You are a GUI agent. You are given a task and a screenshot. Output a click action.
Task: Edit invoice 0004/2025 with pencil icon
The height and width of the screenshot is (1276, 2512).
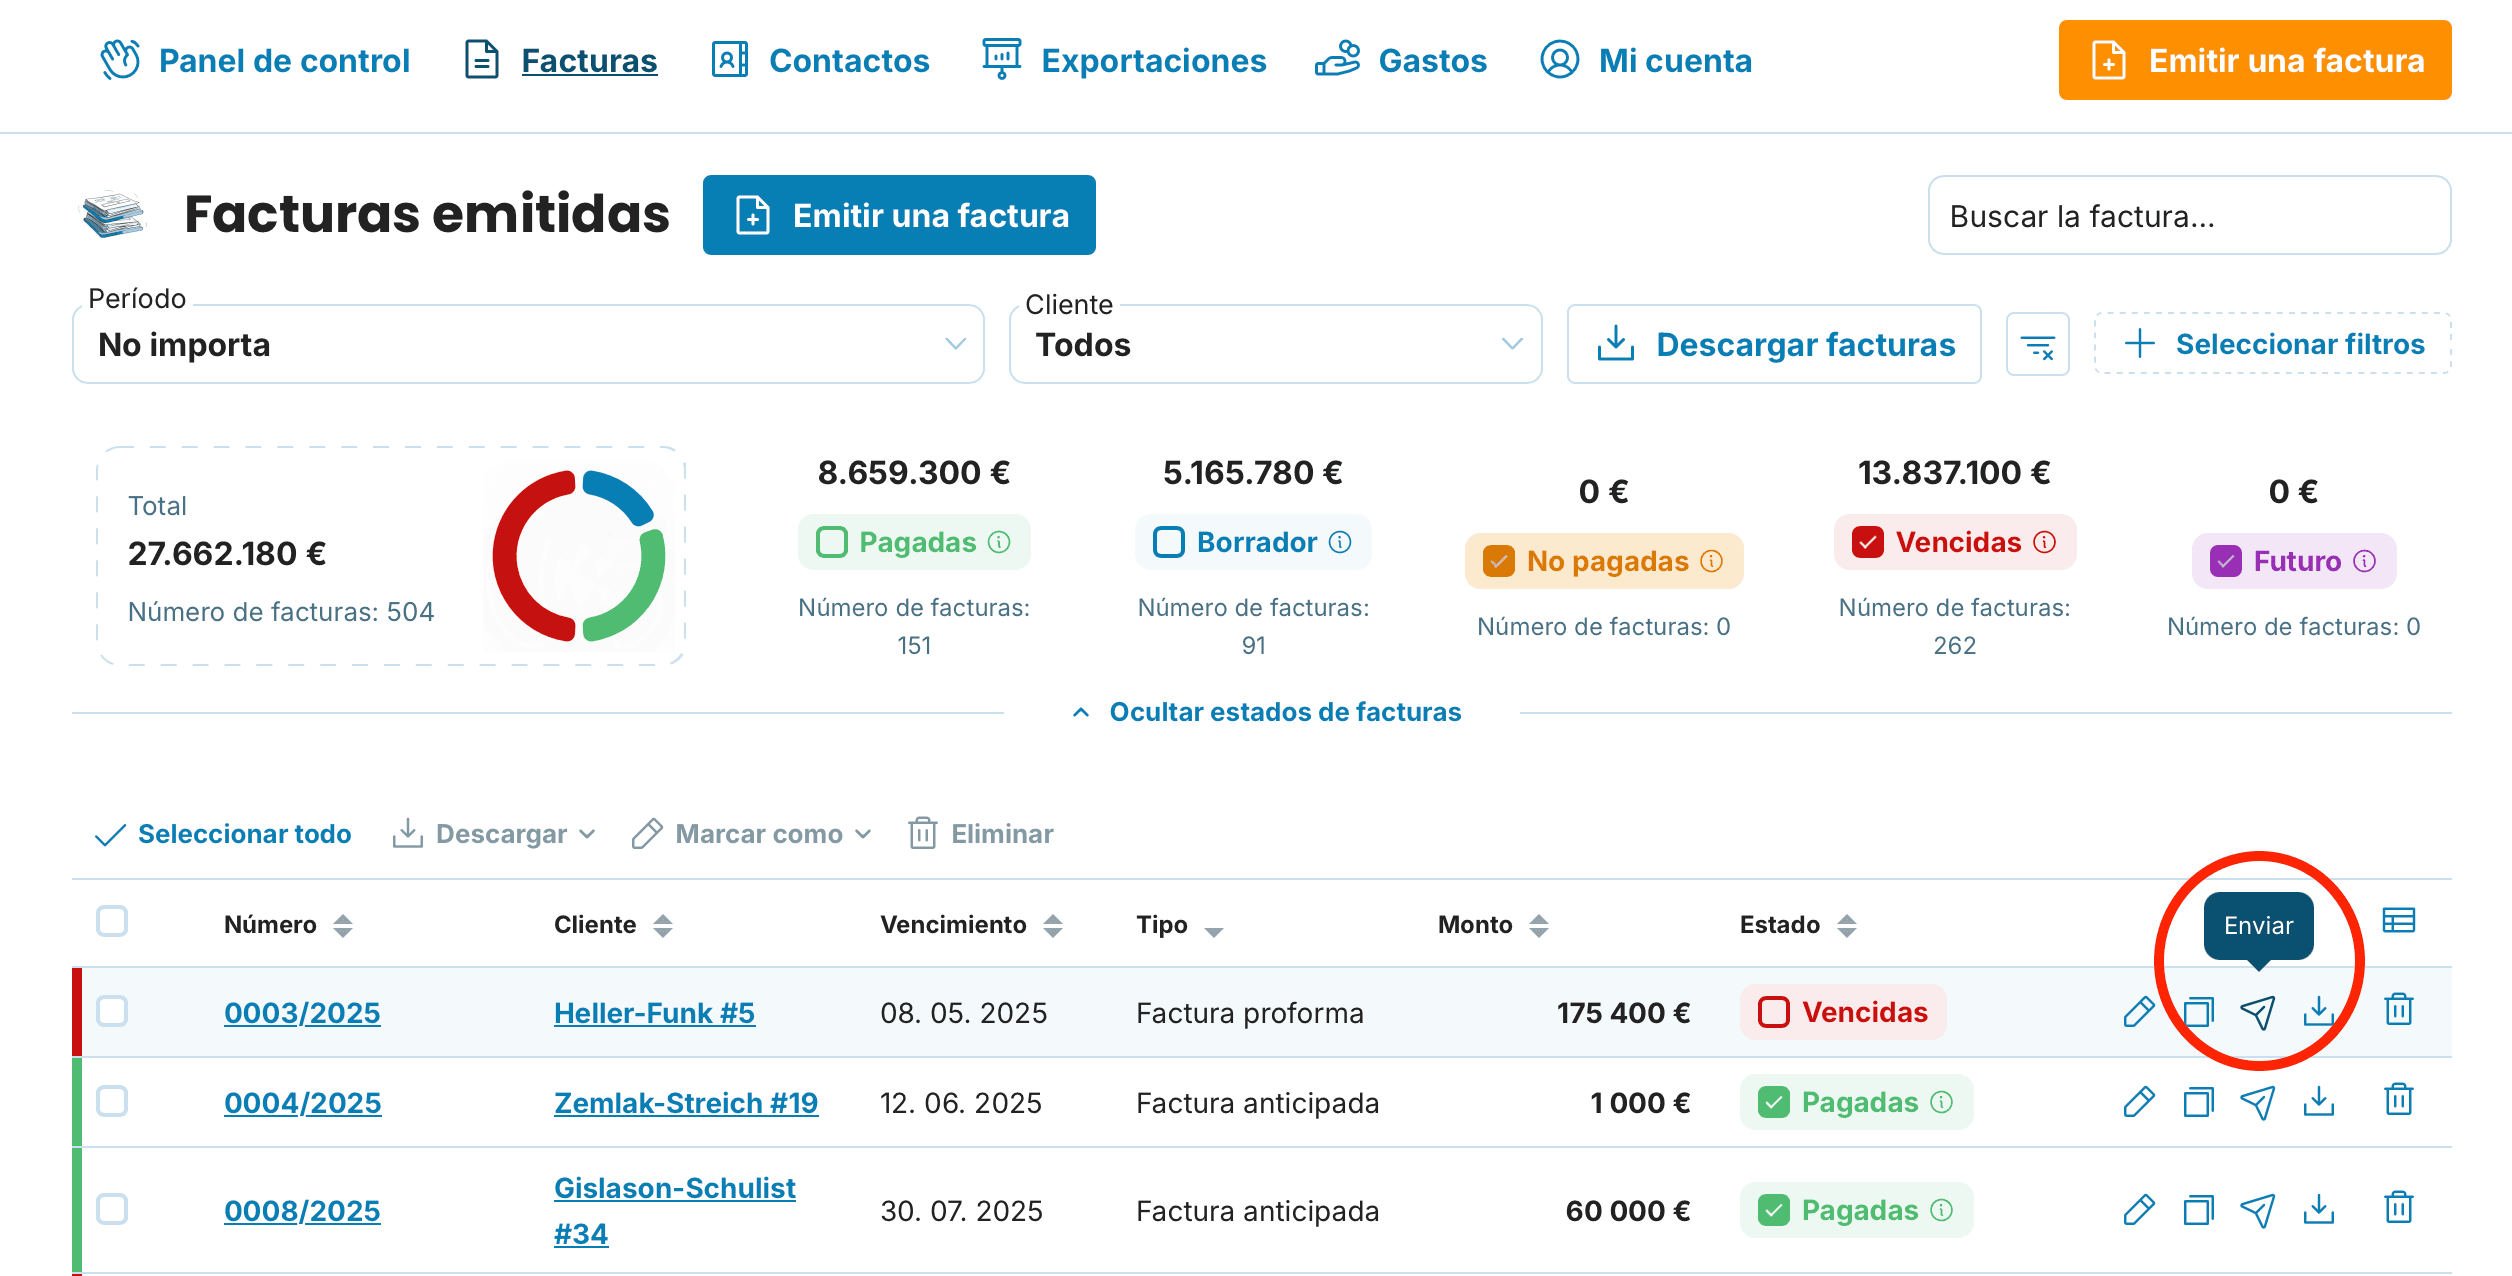tap(2138, 1102)
